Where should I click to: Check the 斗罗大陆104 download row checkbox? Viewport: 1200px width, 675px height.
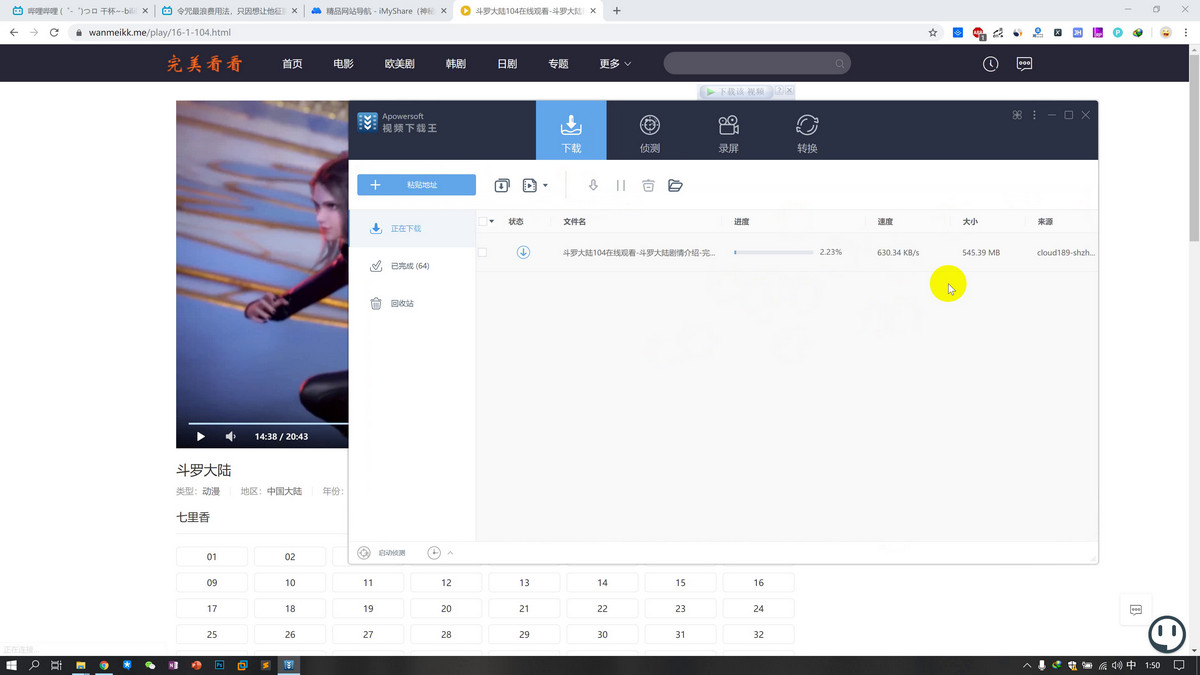pos(481,252)
